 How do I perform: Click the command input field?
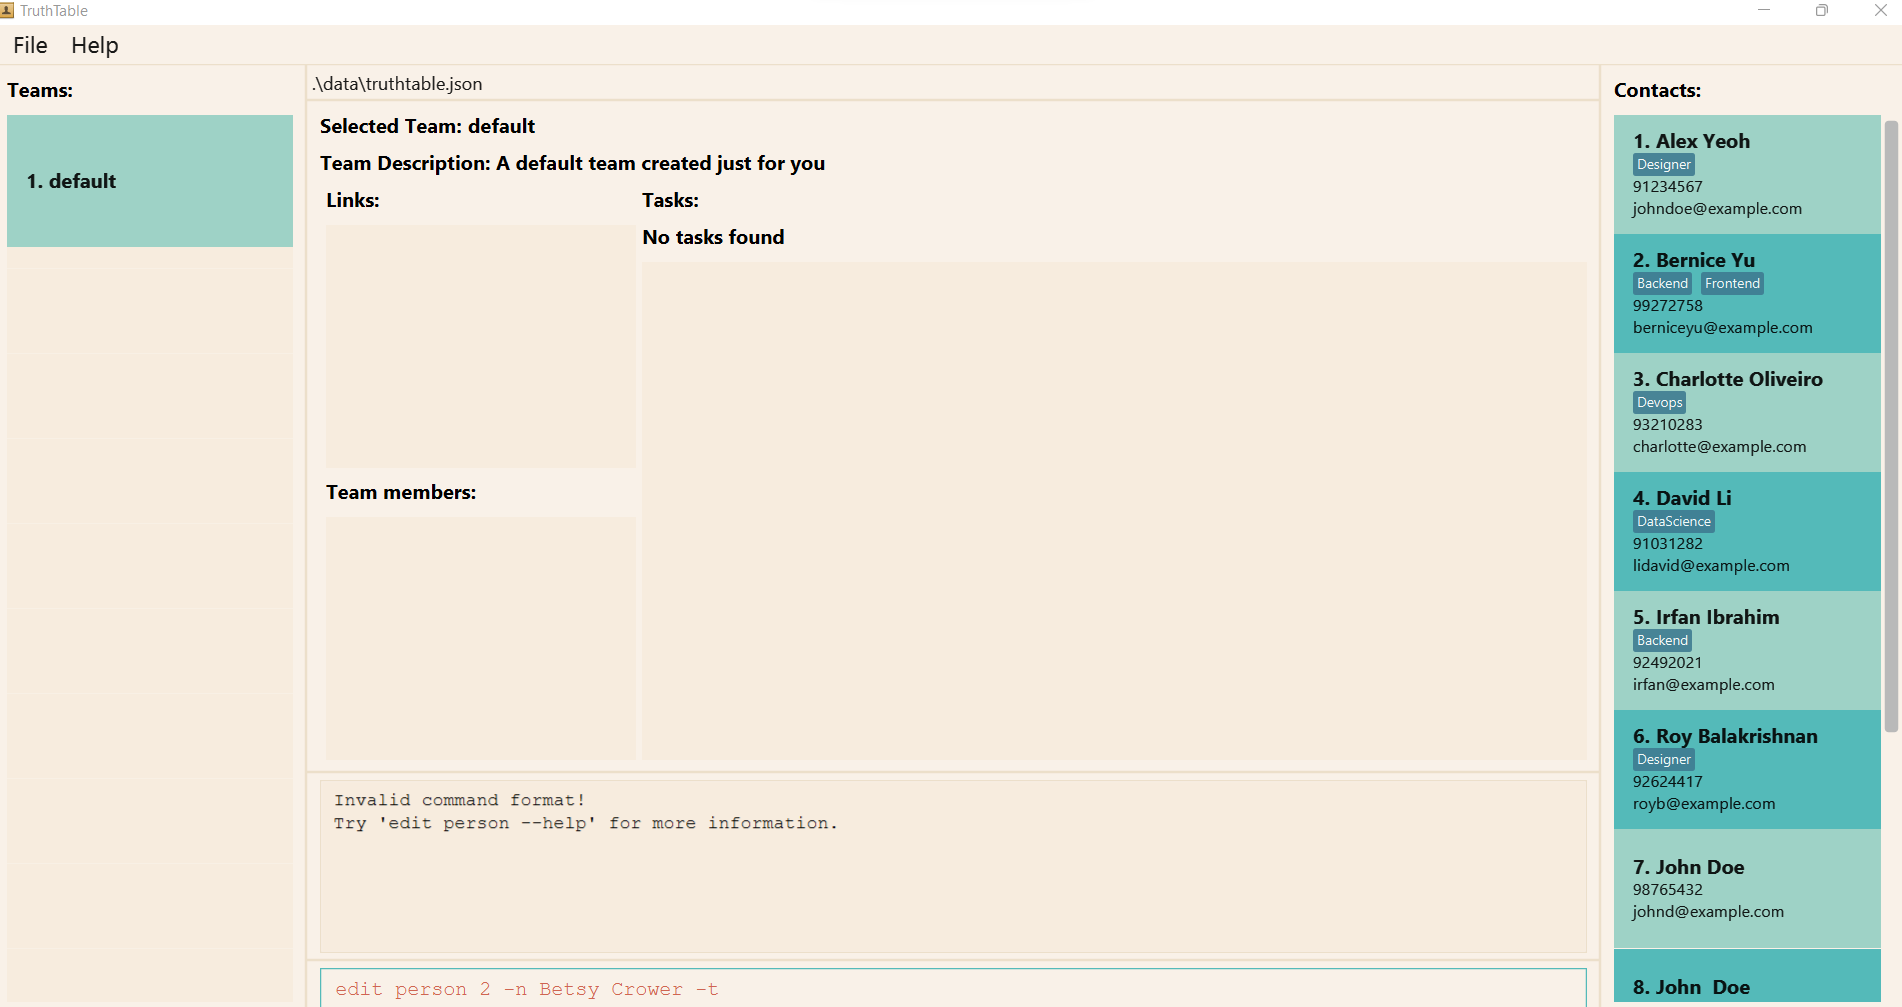[x=953, y=988]
